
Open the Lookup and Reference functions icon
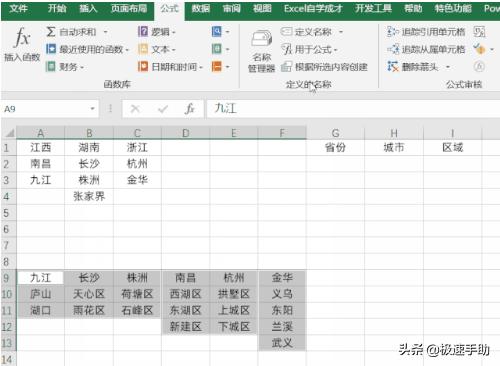tap(217, 32)
